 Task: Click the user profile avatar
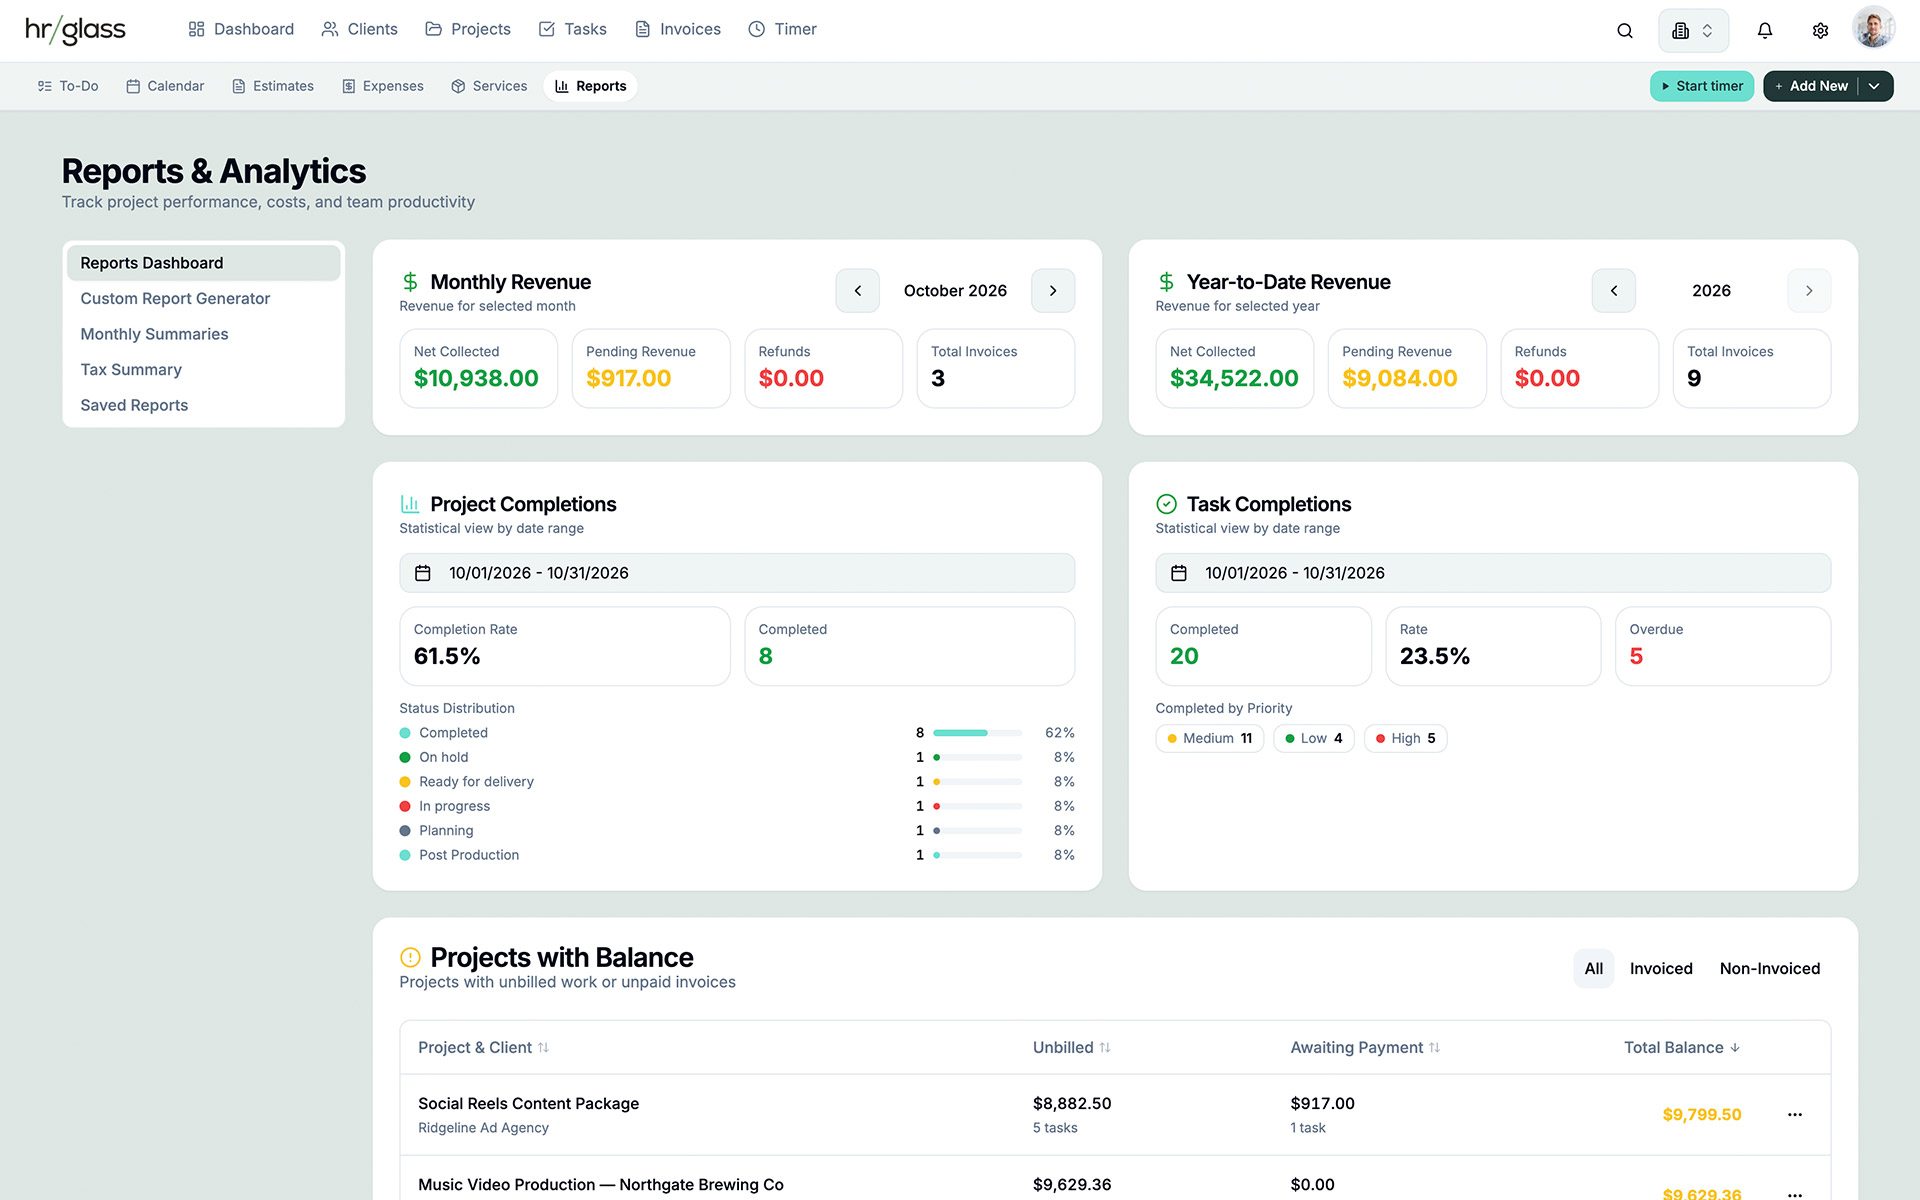point(1873,28)
